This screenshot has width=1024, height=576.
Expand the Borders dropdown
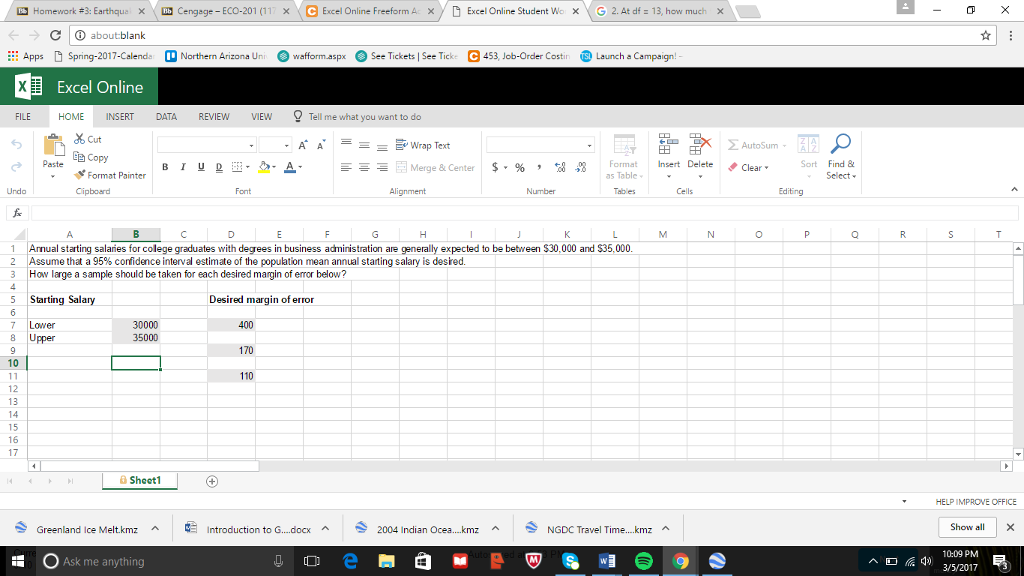[x=247, y=167]
